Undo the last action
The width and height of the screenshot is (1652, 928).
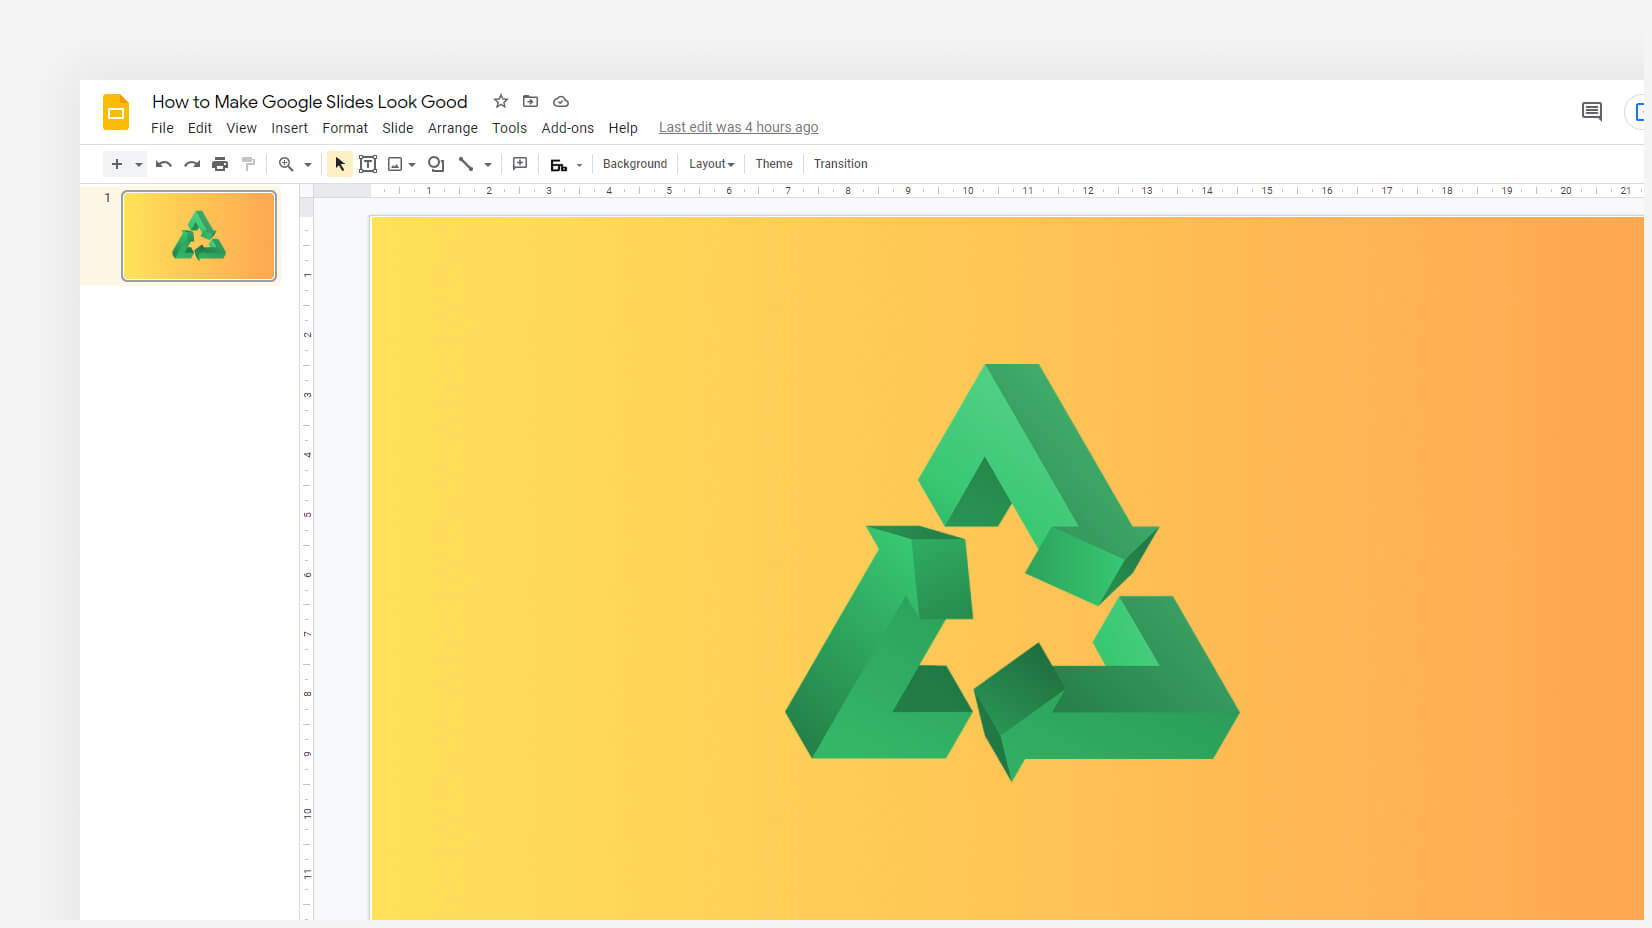(164, 164)
